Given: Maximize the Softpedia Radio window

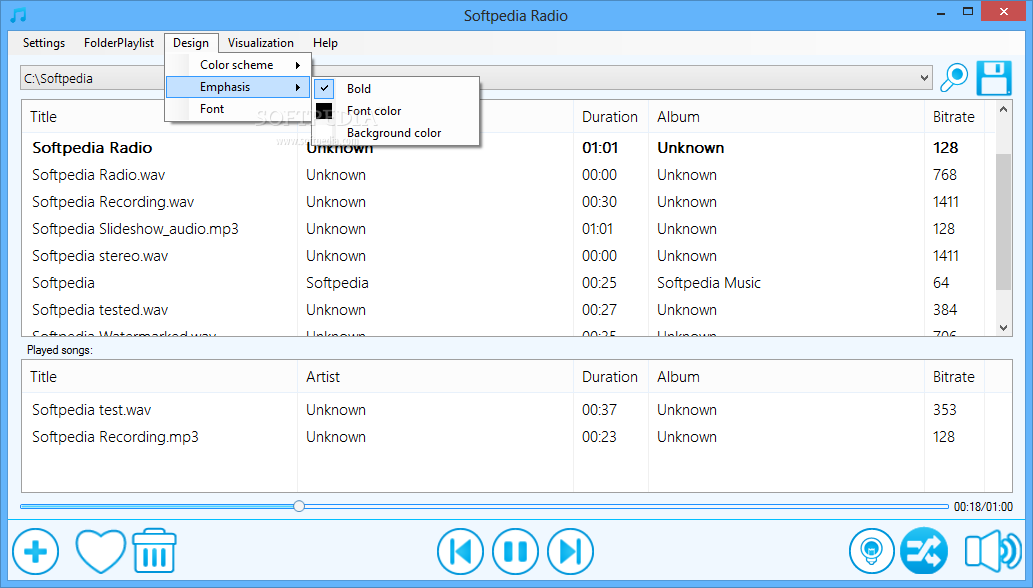Looking at the screenshot, I should pyautogui.click(x=968, y=11).
